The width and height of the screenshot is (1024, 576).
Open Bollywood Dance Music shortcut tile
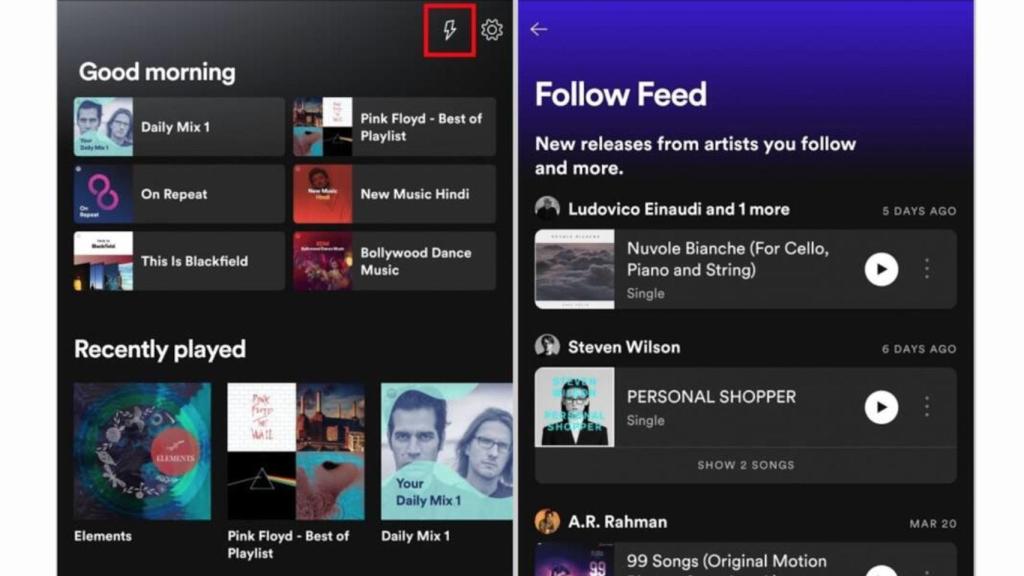point(394,261)
